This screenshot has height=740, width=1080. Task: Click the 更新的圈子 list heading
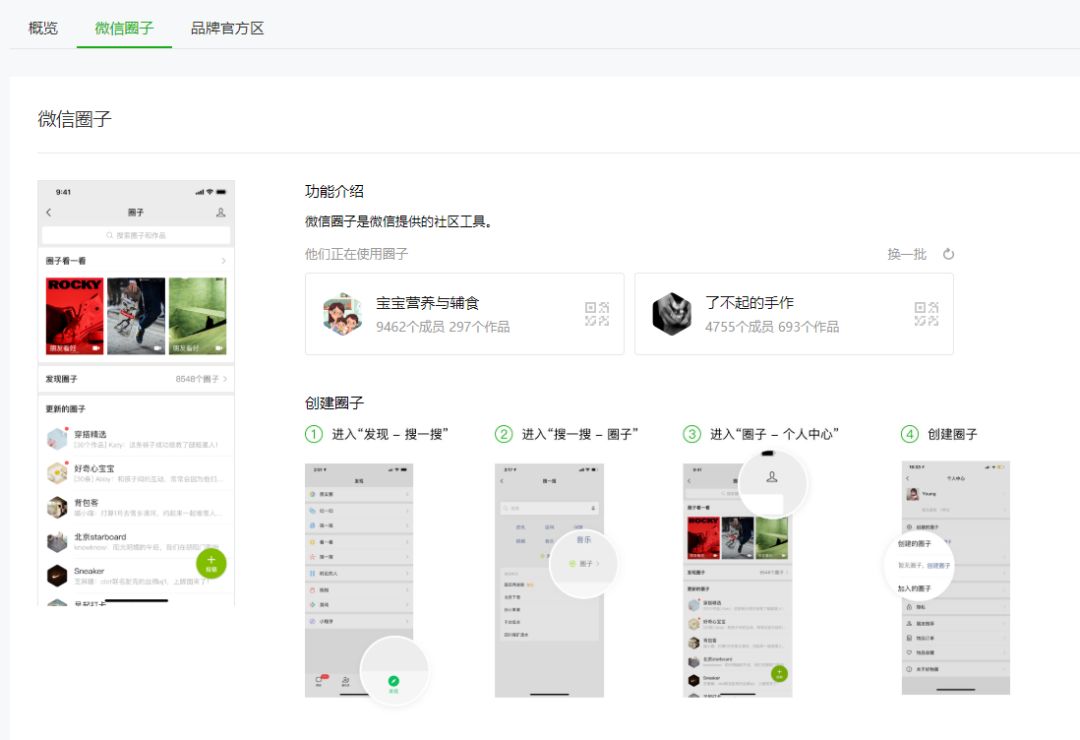pyautogui.click(x=65, y=409)
